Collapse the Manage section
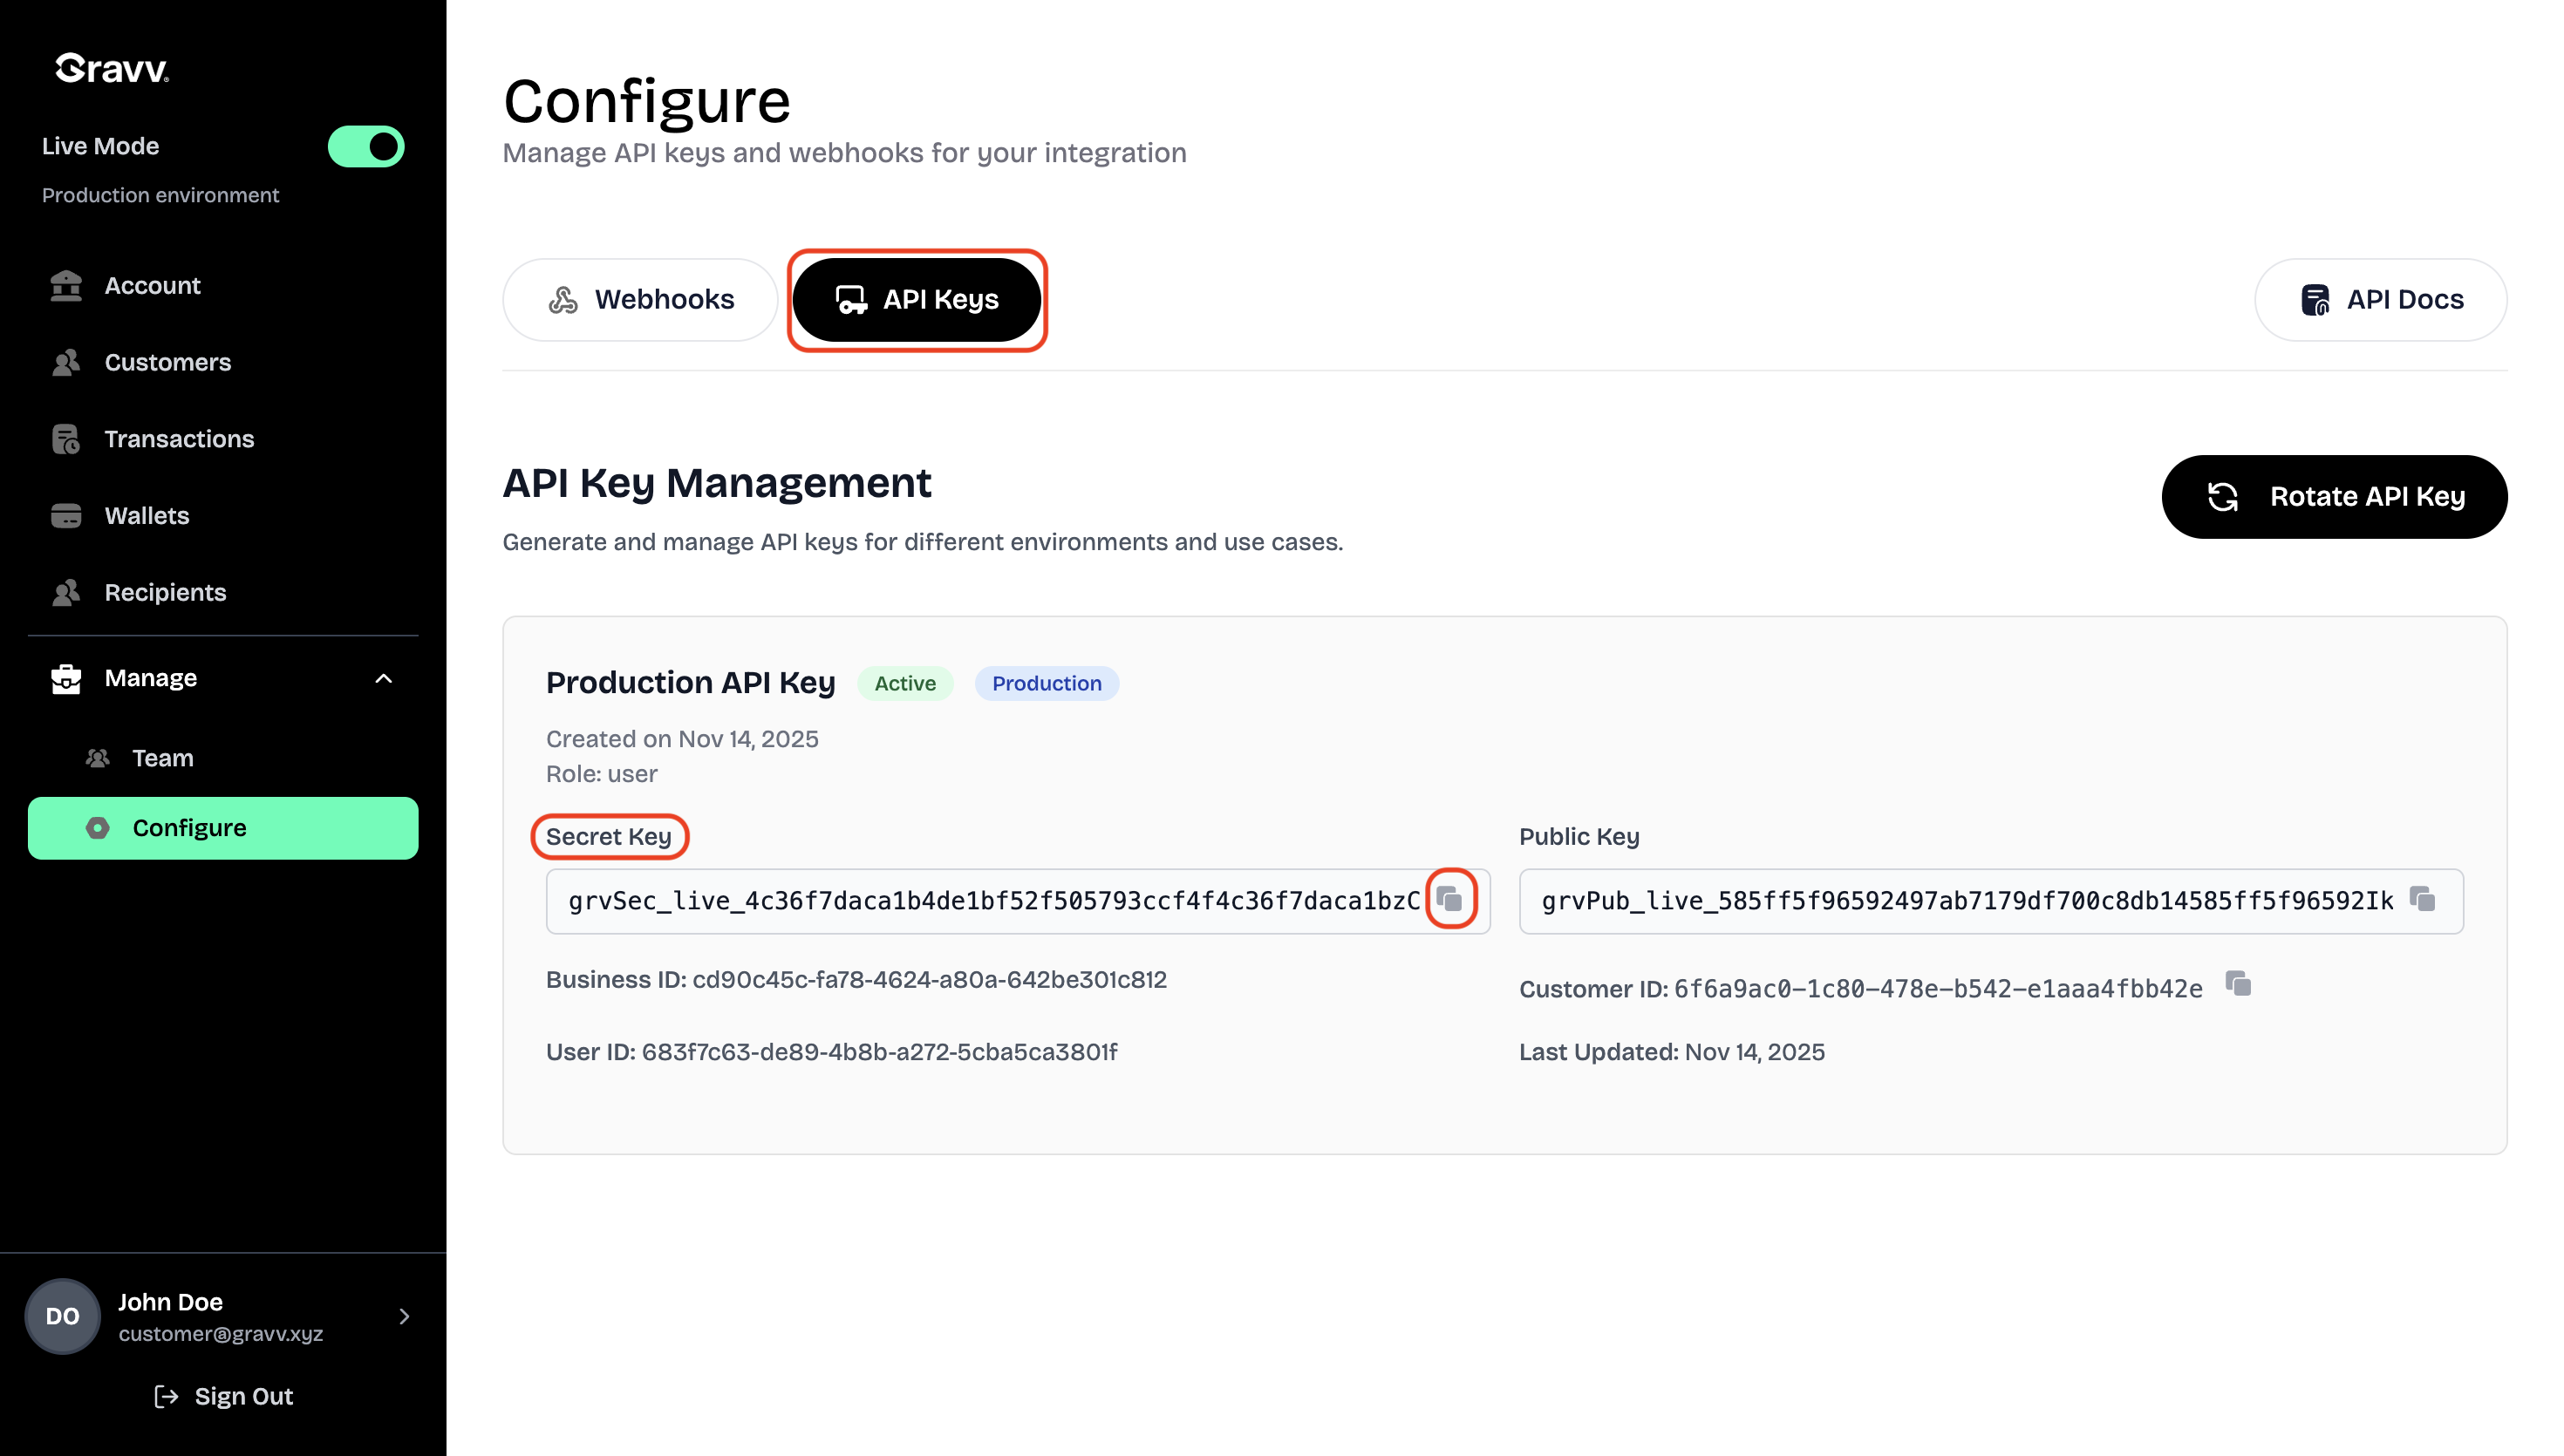The height and width of the screenshot is (1456, 2564). click(x=384, y=678)
